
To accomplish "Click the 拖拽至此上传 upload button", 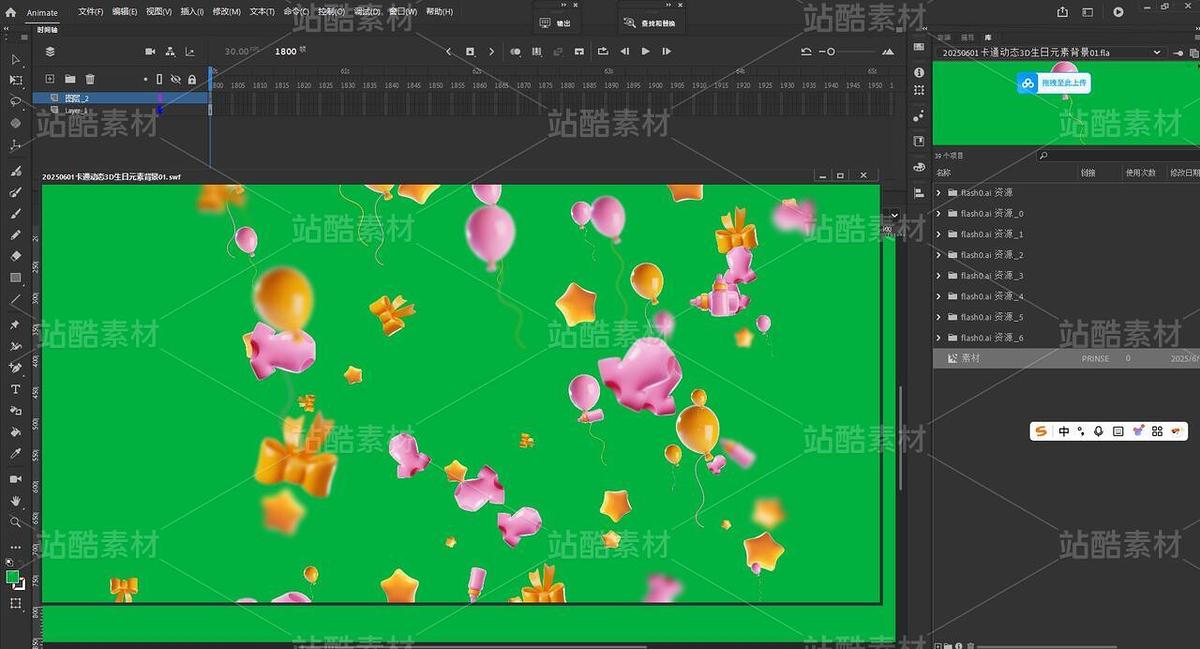I will tap(1053, 84).
